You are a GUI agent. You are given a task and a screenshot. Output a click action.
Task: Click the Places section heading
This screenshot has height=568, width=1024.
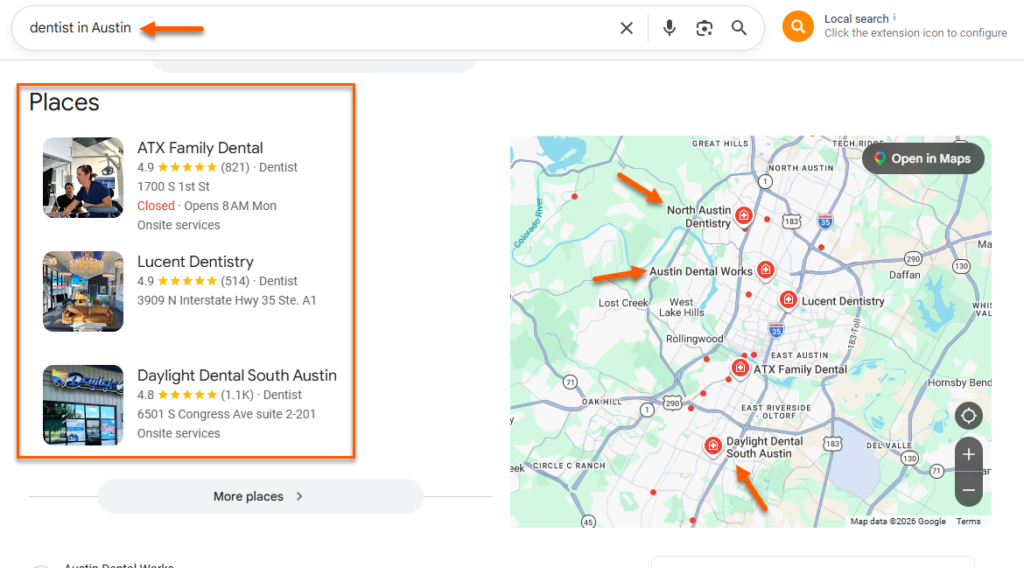point(64,103)
